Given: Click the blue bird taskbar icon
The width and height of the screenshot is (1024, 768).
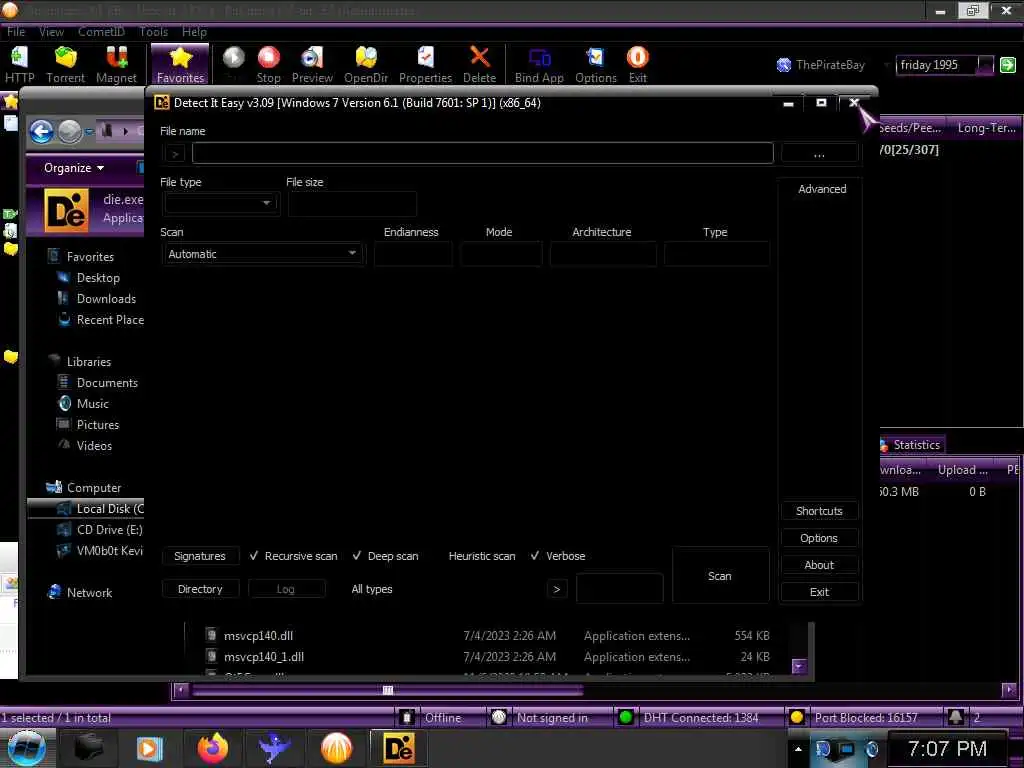Looking at the screenshot, I should click(274, 748).
